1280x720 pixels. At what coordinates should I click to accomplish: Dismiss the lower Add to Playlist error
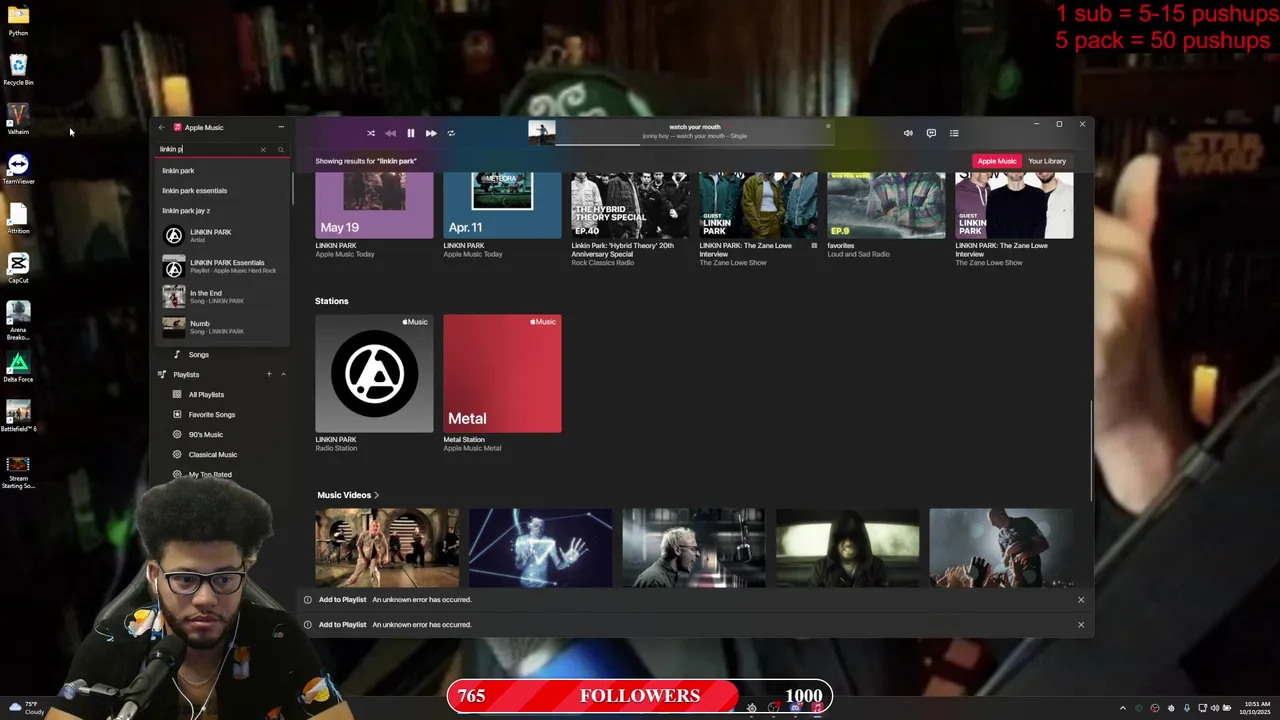1081,624
